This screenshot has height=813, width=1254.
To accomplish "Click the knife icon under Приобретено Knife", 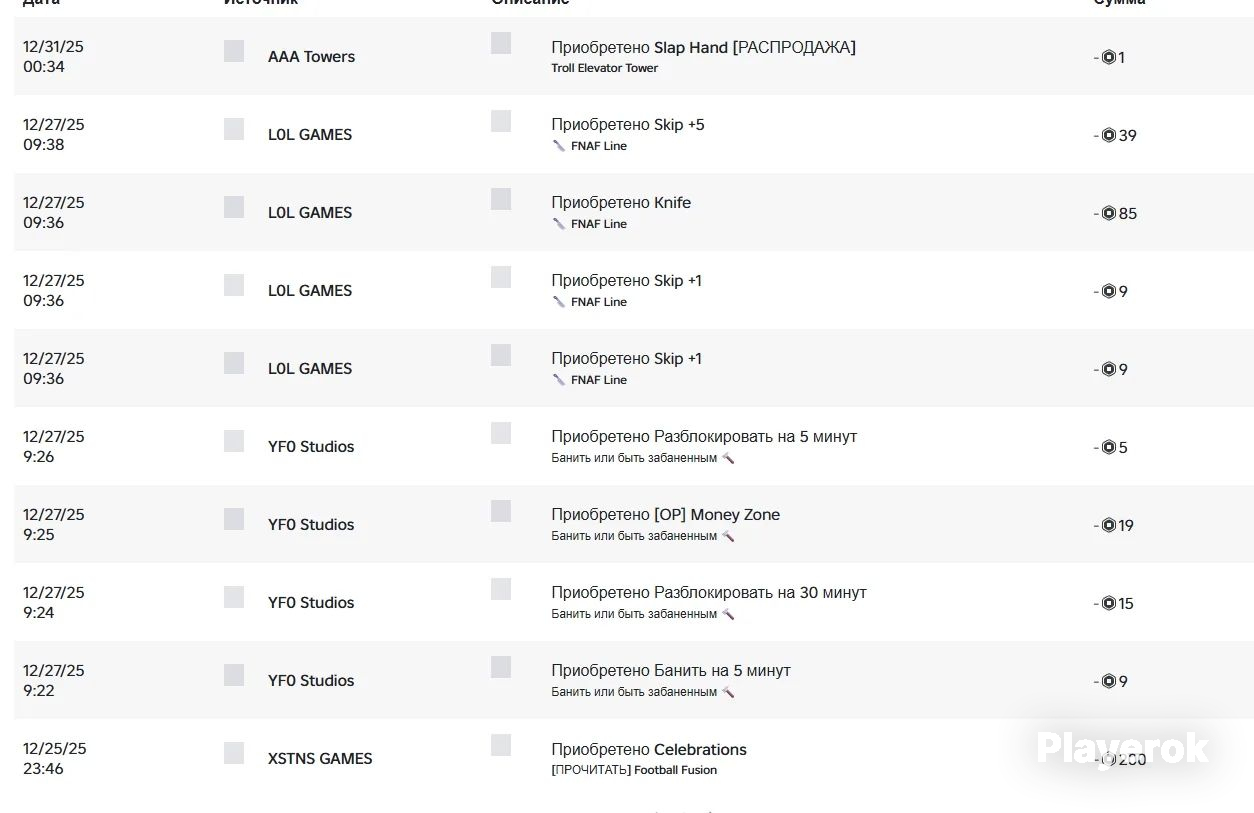I will tap(559, 224).
